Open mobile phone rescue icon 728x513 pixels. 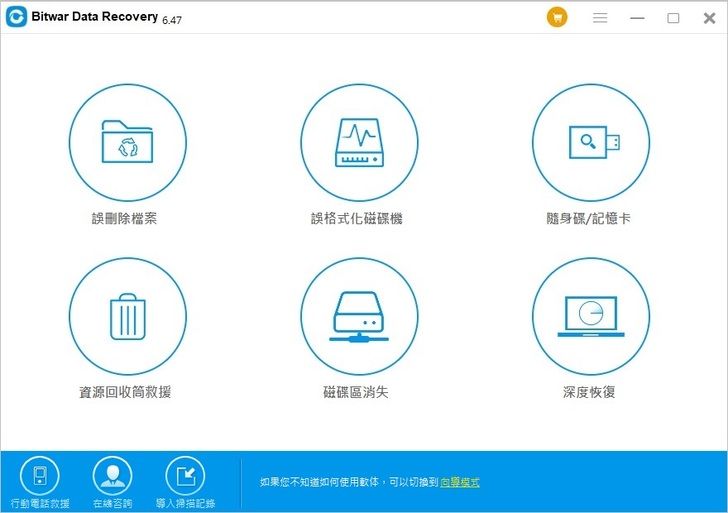[x=40, y=476]
